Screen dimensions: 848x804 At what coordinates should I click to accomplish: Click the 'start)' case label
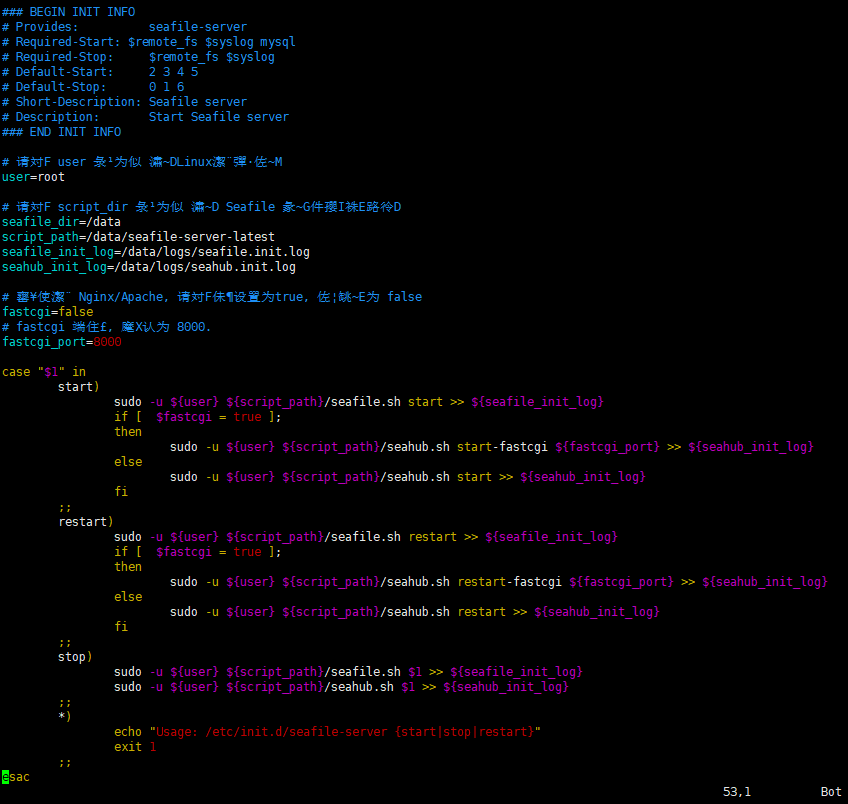pyautogui.click(x=78, y=387)
